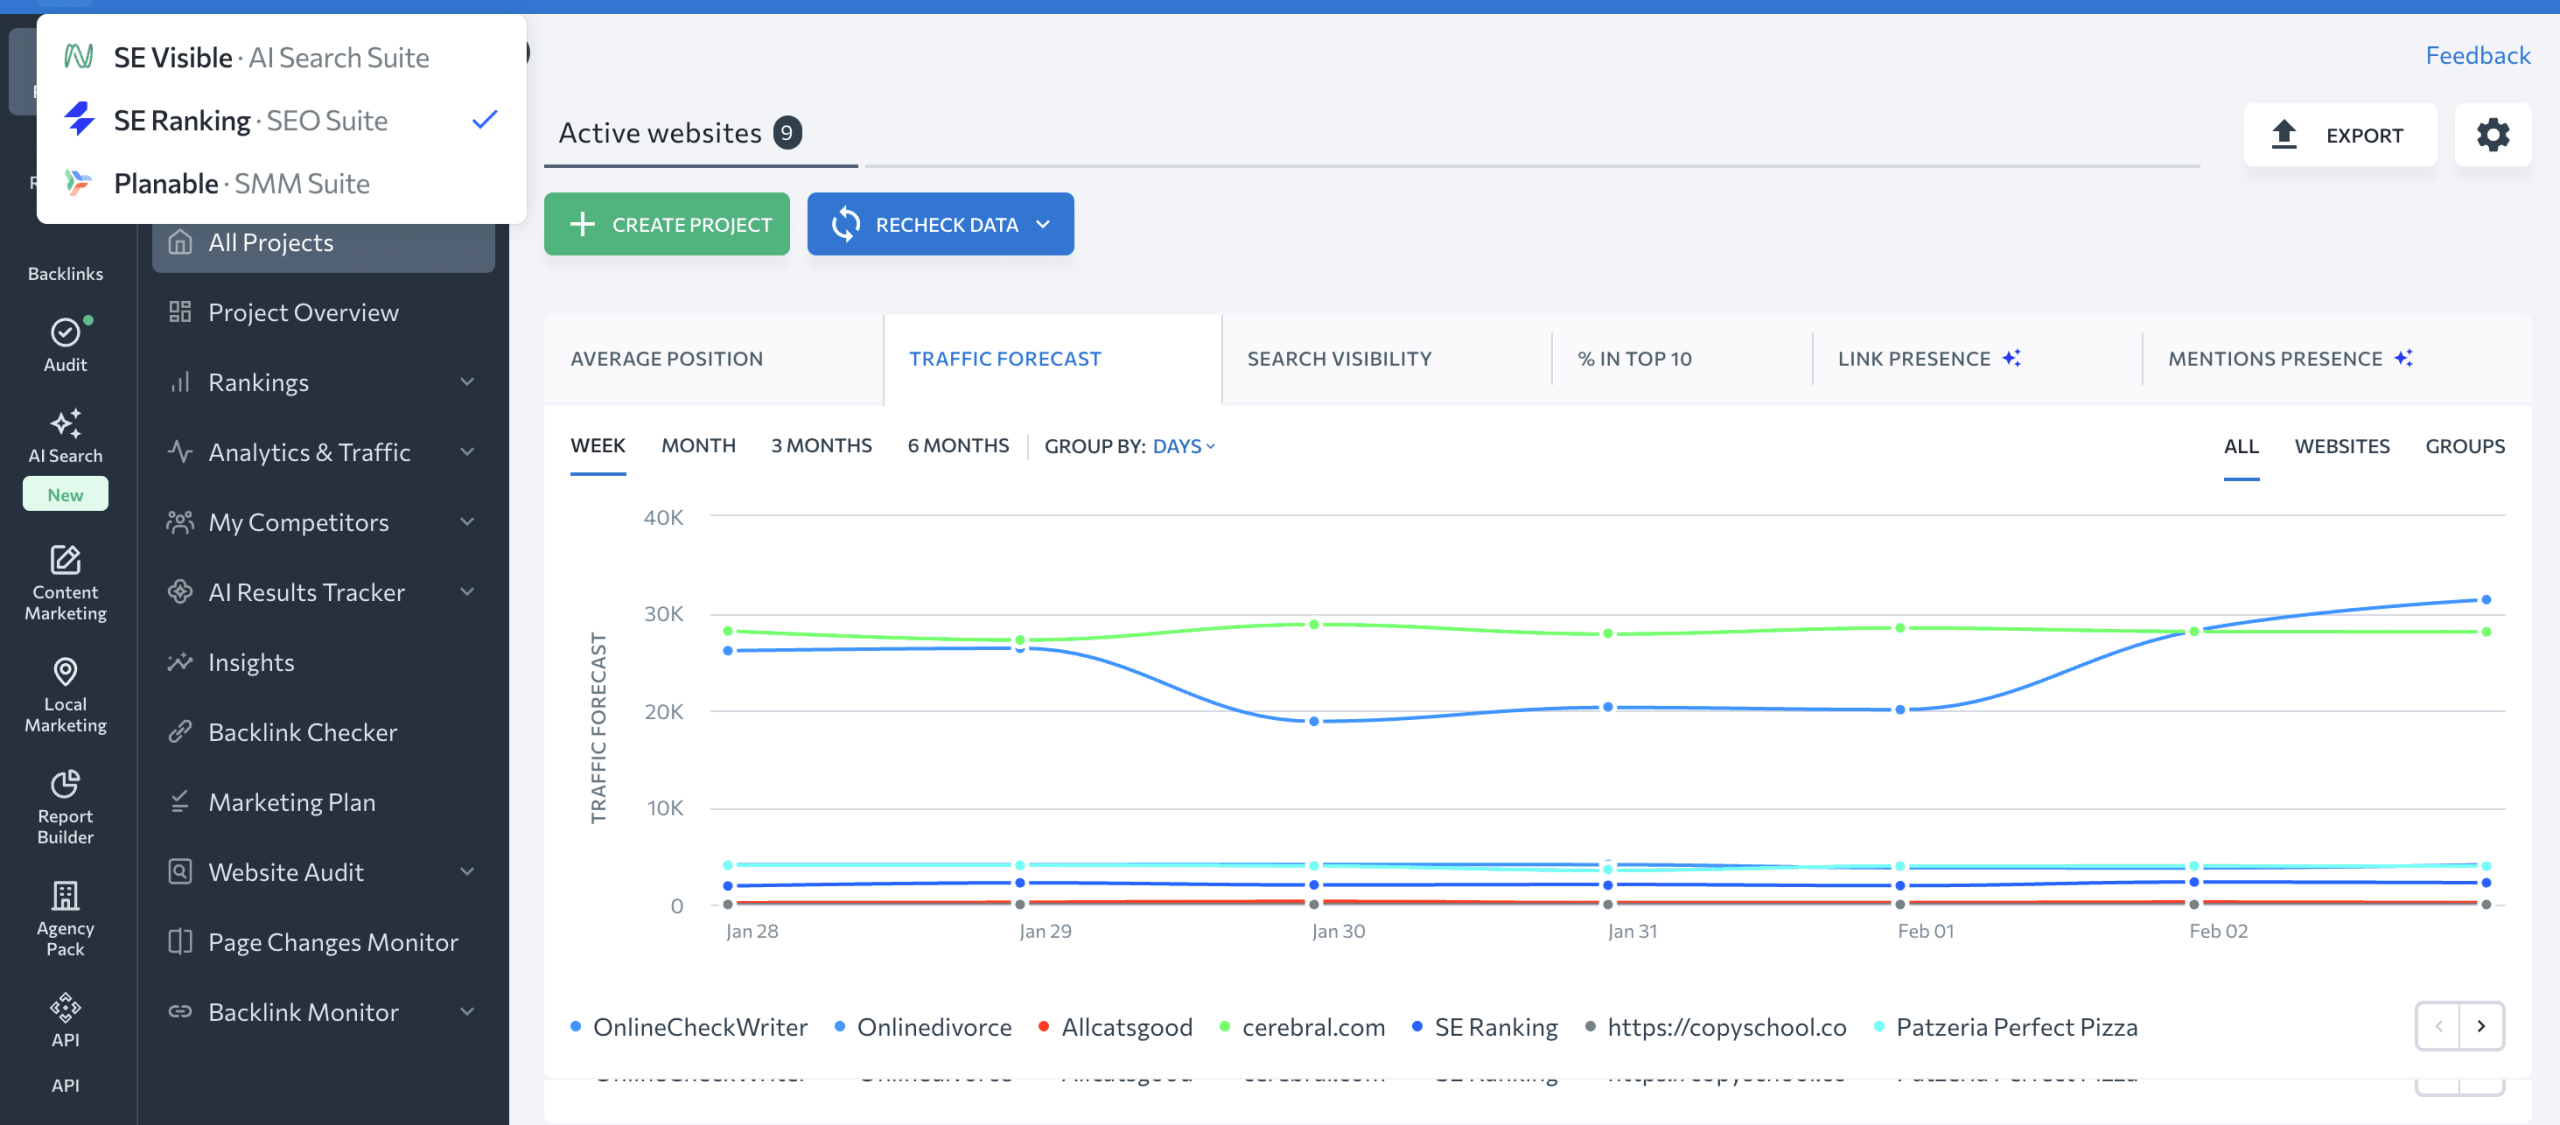Switch to the Search Visibility tab
The image size is (2560, 1125).
[x=1338, y=359]
